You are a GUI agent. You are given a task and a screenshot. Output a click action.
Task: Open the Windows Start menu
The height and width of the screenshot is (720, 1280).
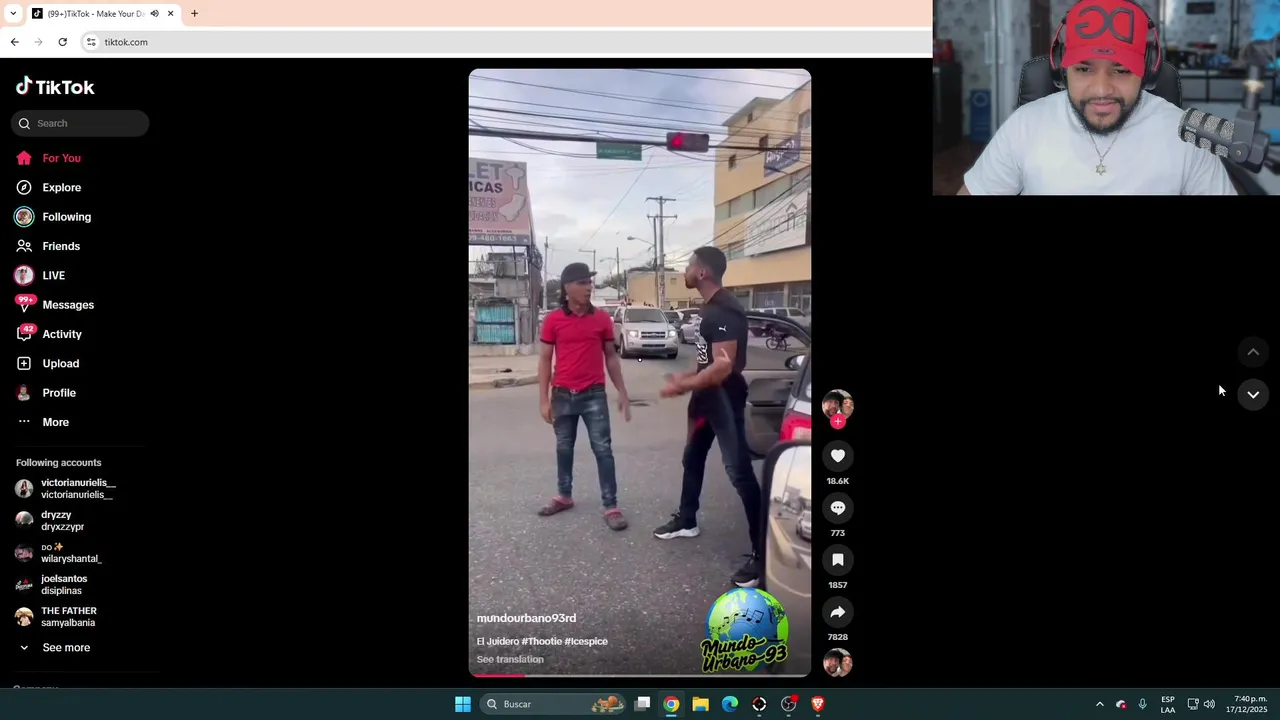coord(463,704)
